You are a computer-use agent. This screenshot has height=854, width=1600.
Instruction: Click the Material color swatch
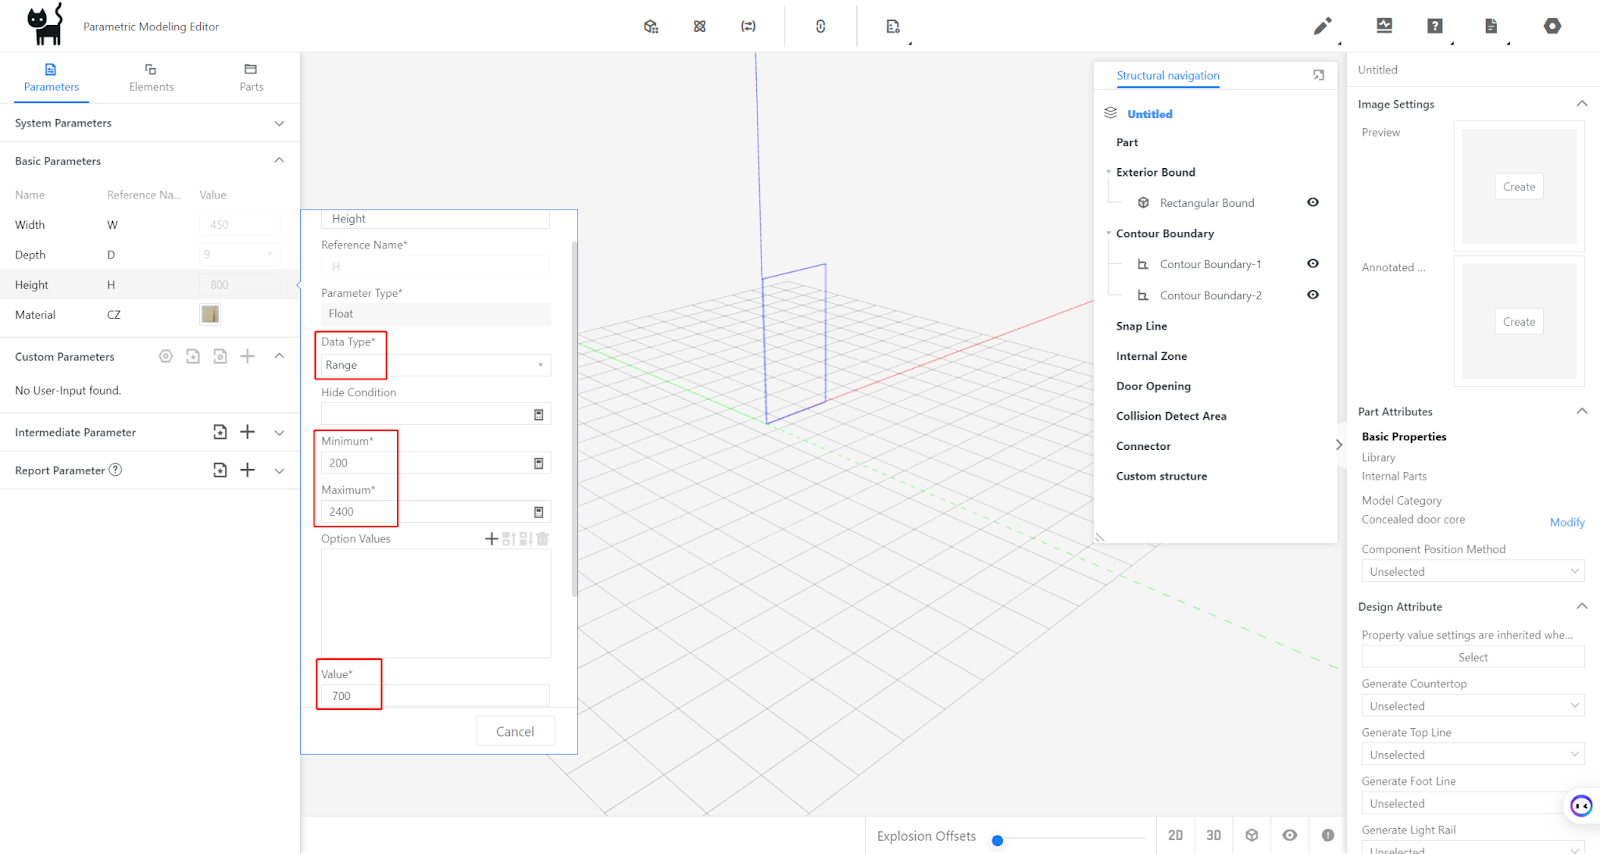210,315
